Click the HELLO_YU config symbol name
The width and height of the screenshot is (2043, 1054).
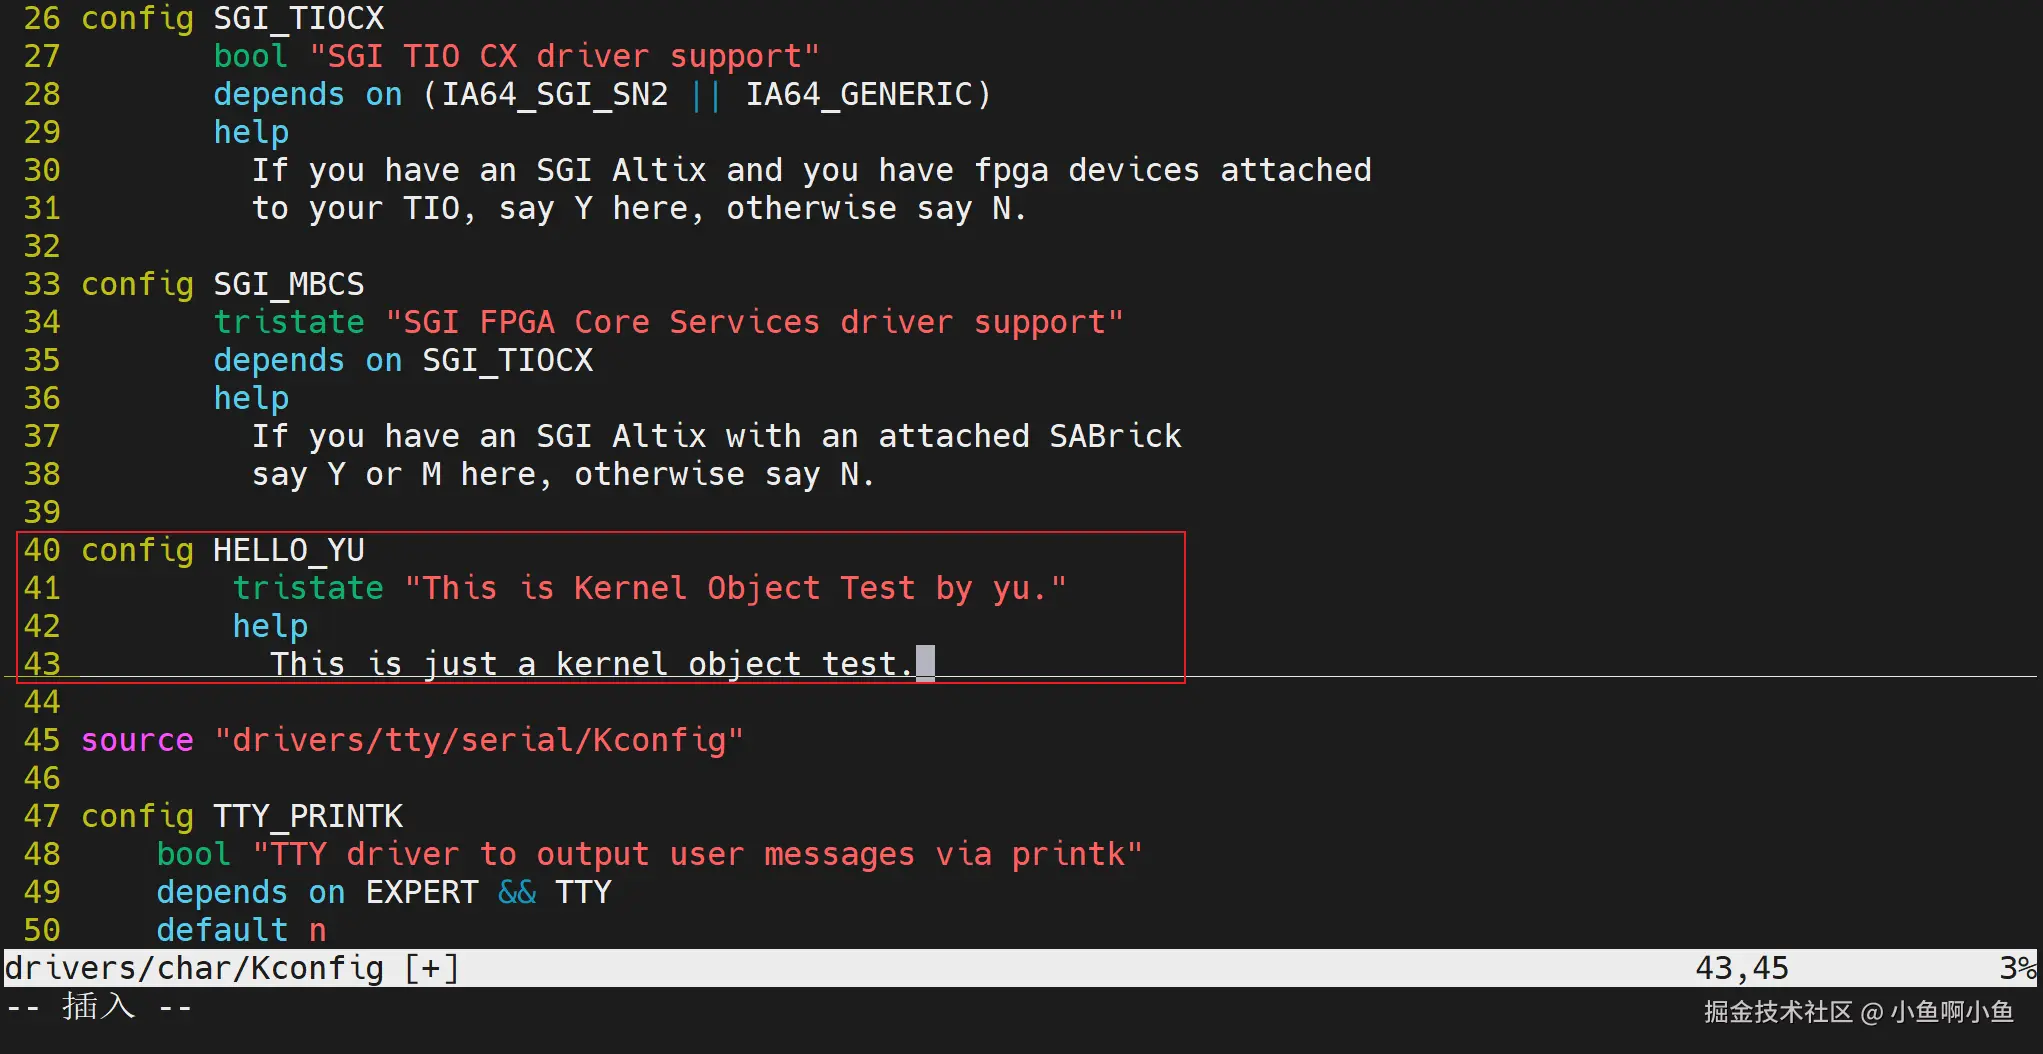coord(288,550)
